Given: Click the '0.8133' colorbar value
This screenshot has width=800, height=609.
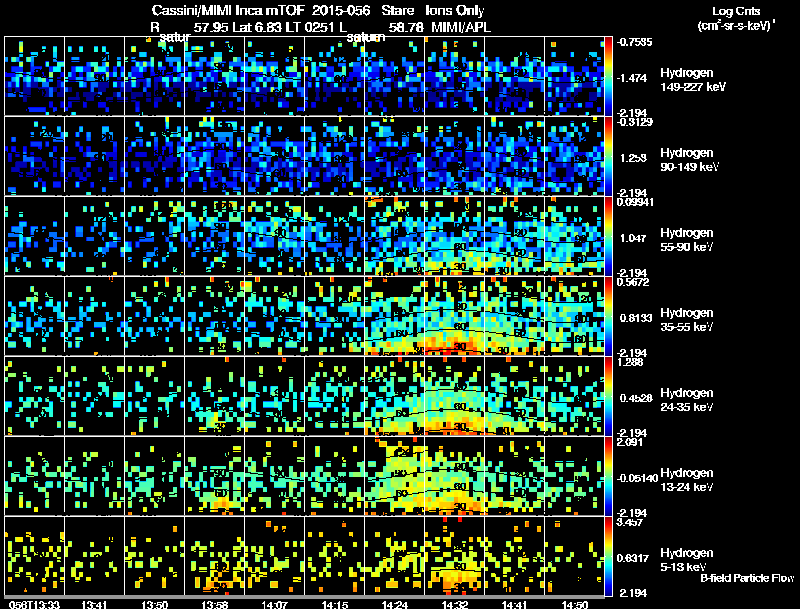Looking at the screenshot, I should [636, 318].
